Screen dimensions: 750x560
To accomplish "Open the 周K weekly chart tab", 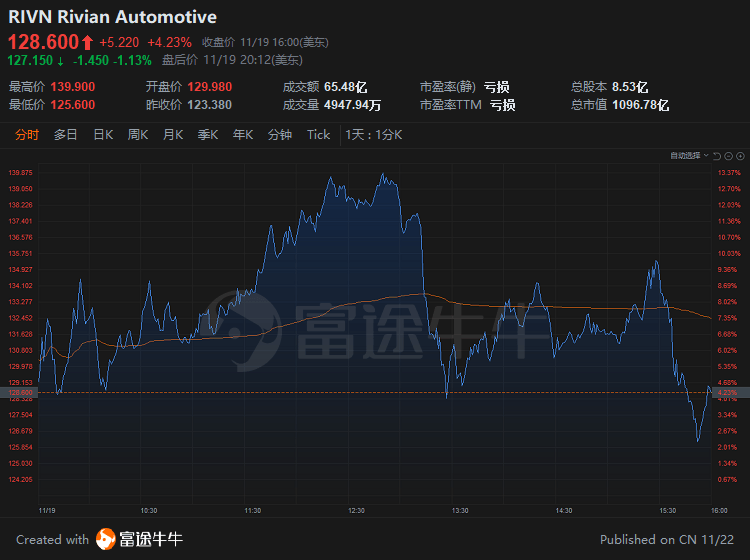I will [x=138, y=135].
